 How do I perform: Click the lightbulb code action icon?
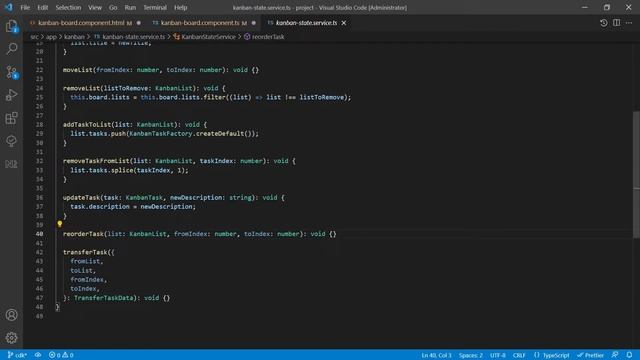click(60, 224)
